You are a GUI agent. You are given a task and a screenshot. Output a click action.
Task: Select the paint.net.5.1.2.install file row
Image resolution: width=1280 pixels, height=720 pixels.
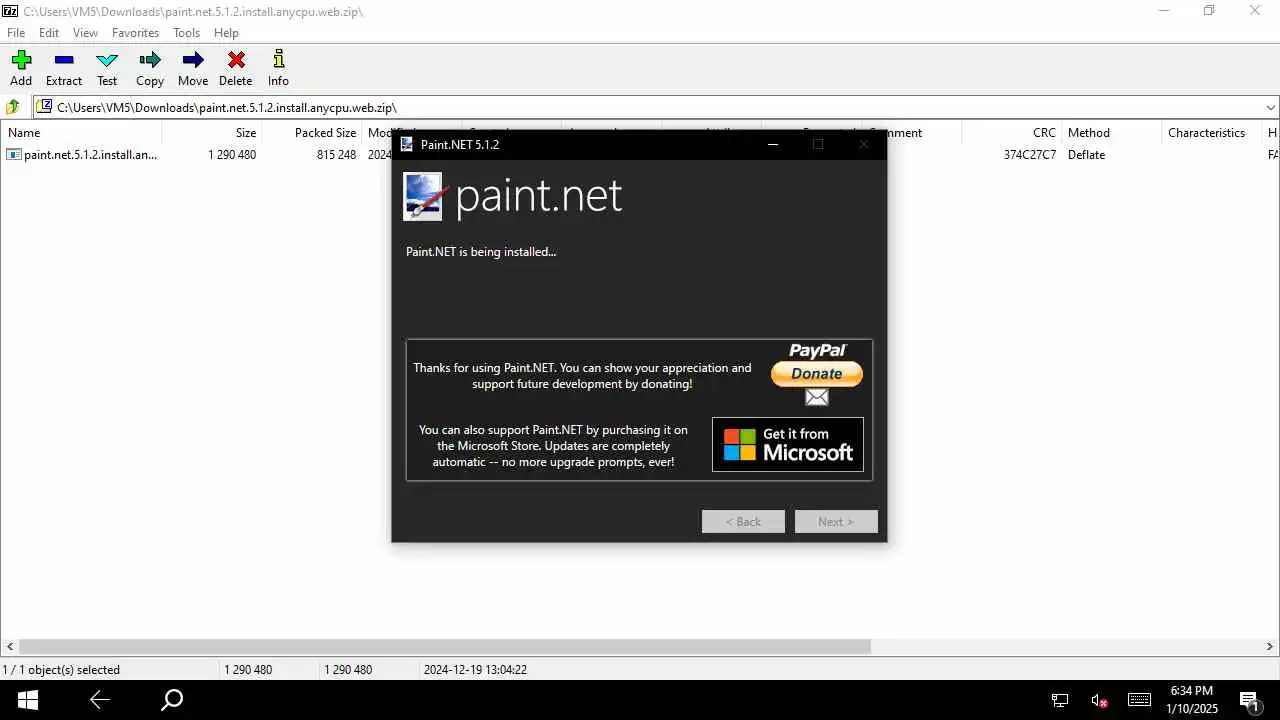[x=81, y=155]
